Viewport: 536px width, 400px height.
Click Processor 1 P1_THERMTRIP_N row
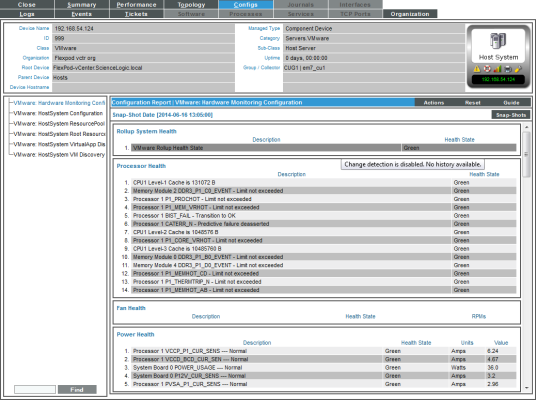click(323, 282)
